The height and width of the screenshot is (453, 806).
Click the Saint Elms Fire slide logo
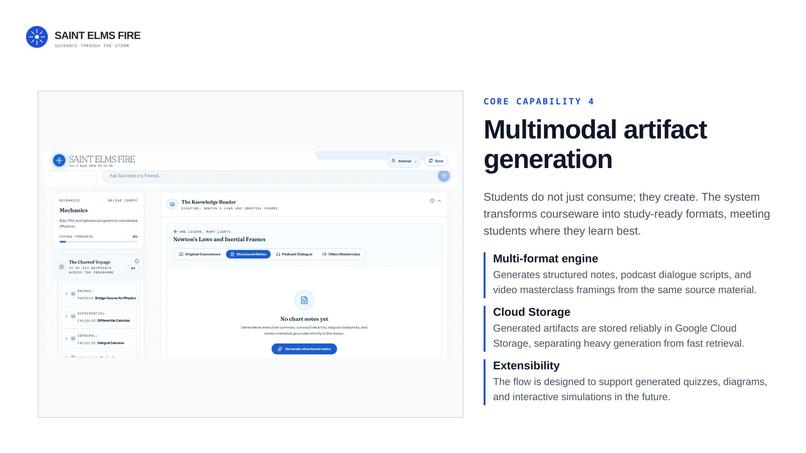[x=36, y=37]
